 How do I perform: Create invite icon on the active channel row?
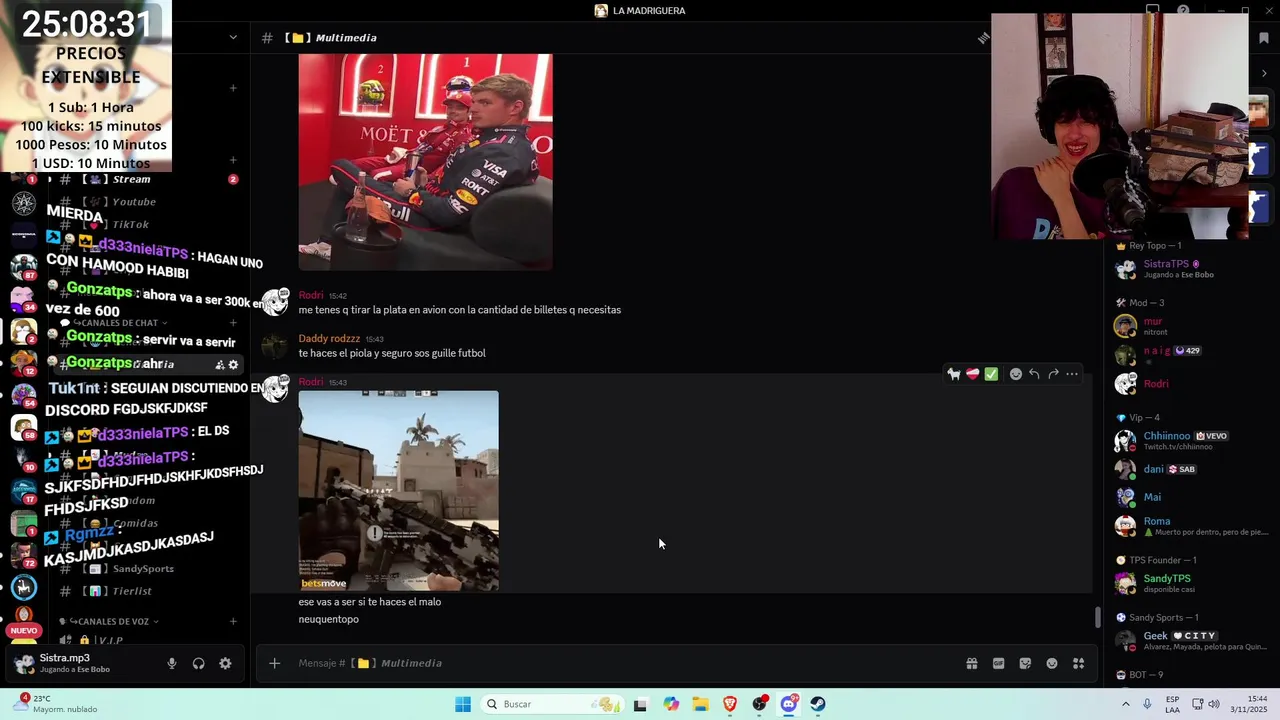[x=220, y=365]
